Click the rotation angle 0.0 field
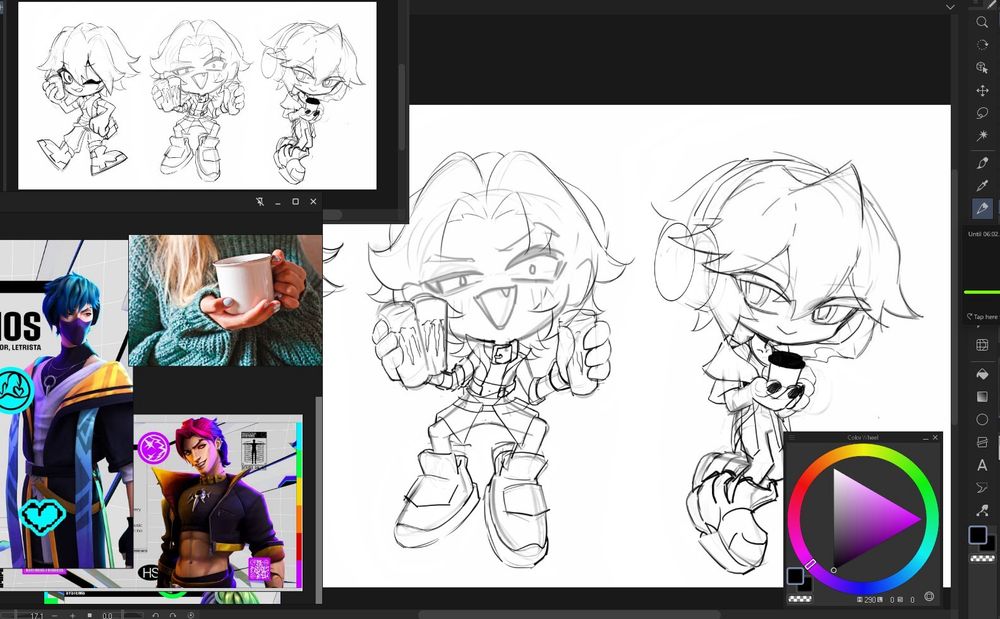The image size is (1000, 619). click(x=107, y=615)
